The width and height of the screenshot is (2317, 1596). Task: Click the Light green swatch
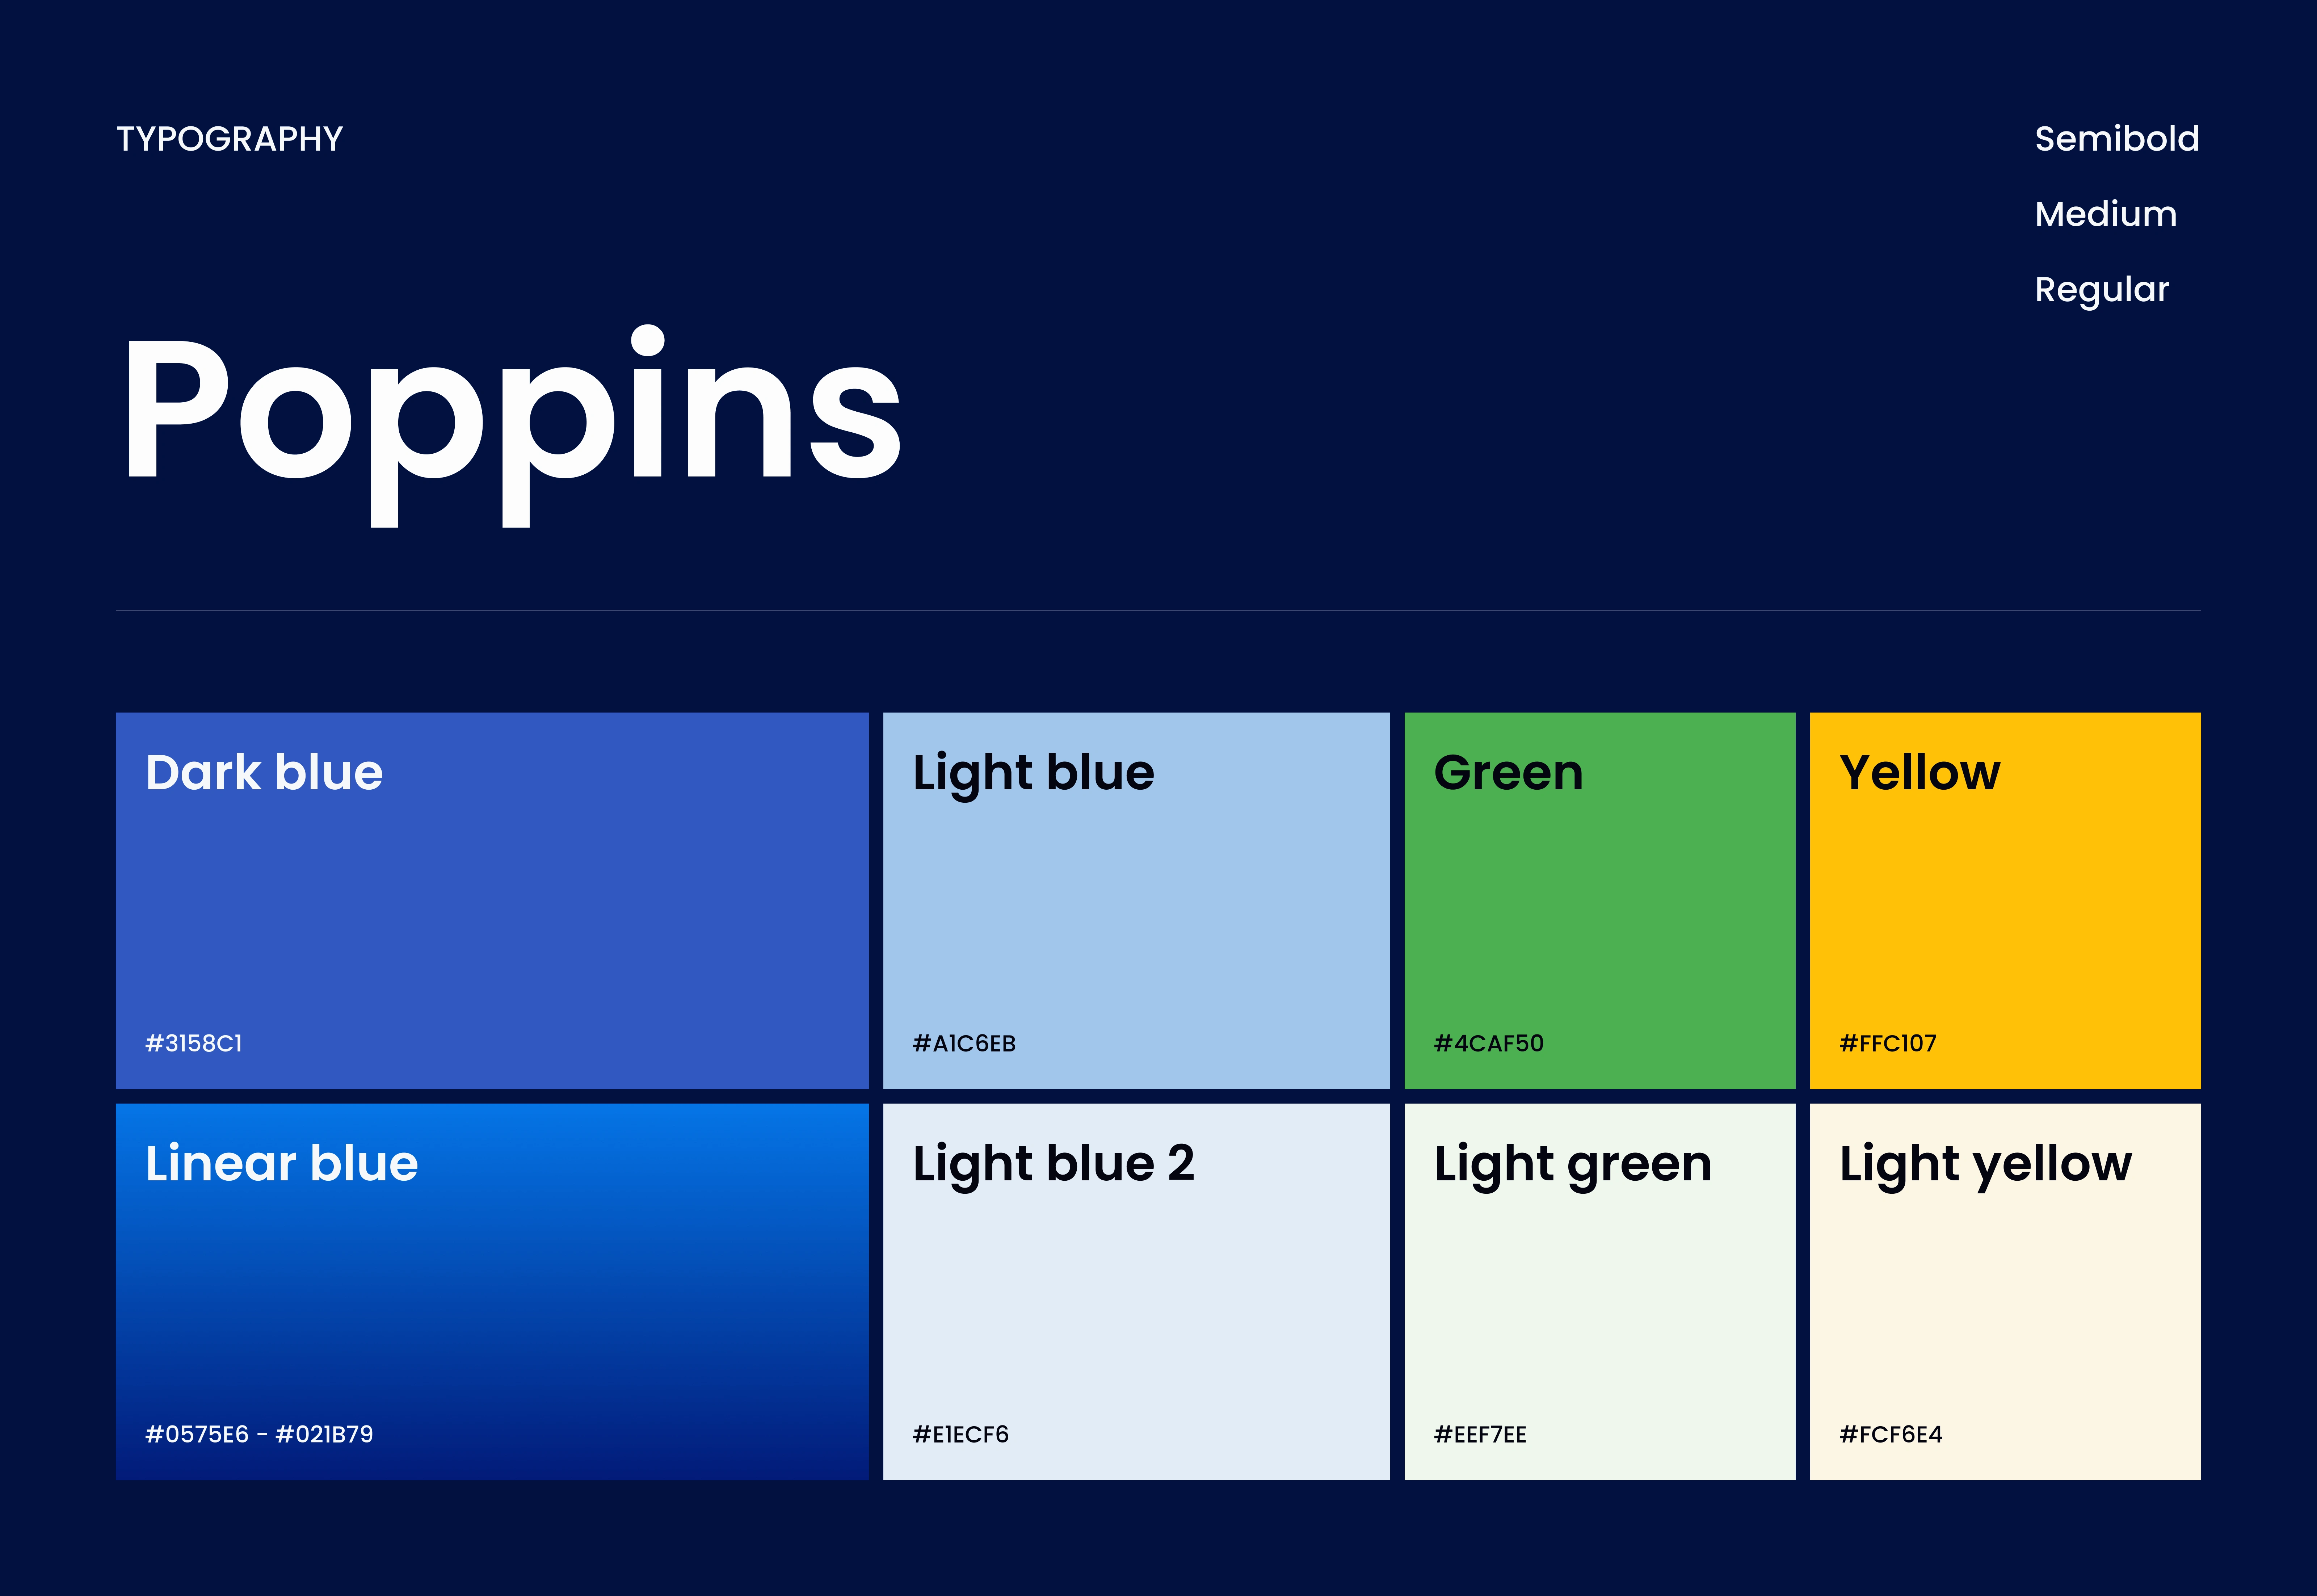[1600, 1292]
